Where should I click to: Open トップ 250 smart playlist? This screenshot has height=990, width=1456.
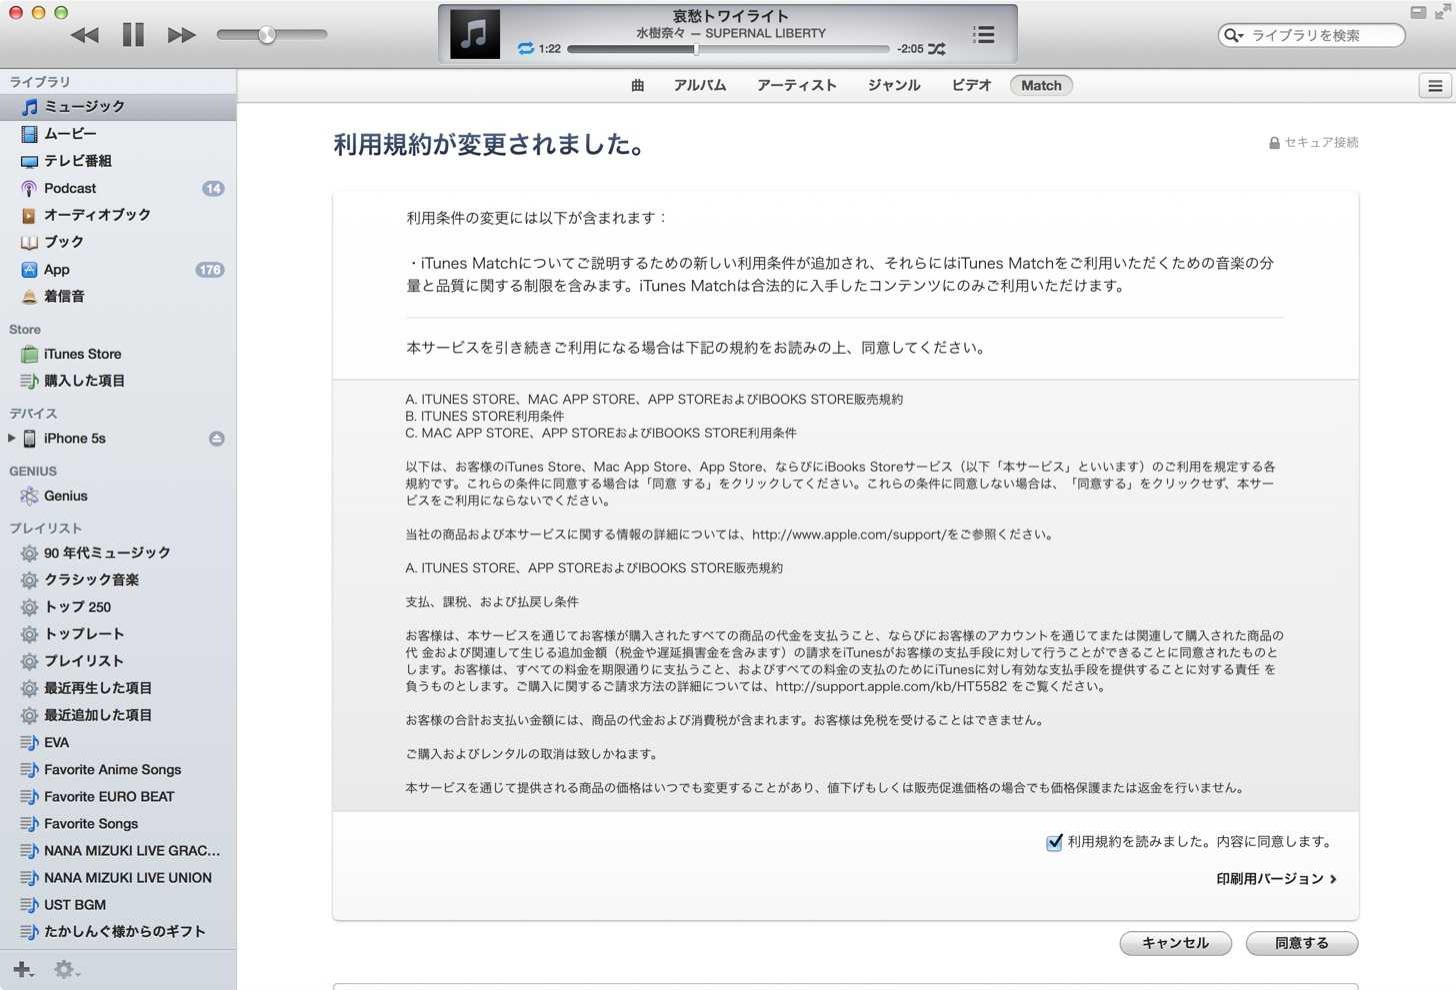click(x=118, y=607)
